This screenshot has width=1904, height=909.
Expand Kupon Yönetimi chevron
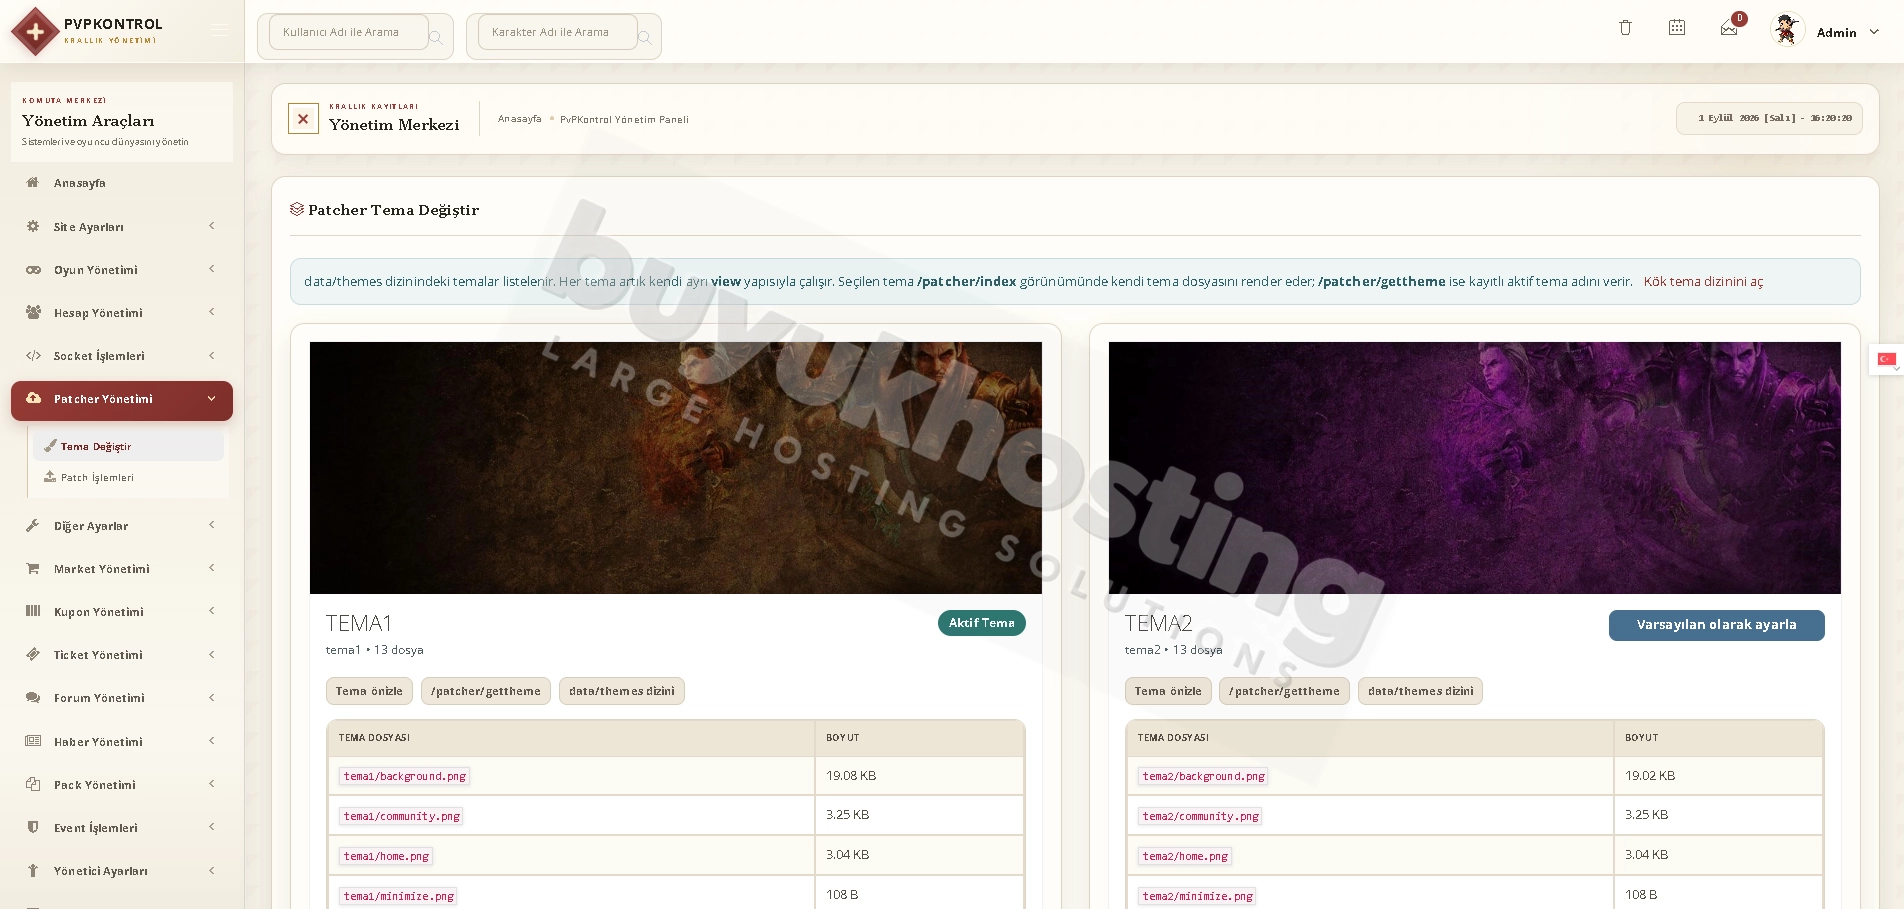(x=212, y=611)
